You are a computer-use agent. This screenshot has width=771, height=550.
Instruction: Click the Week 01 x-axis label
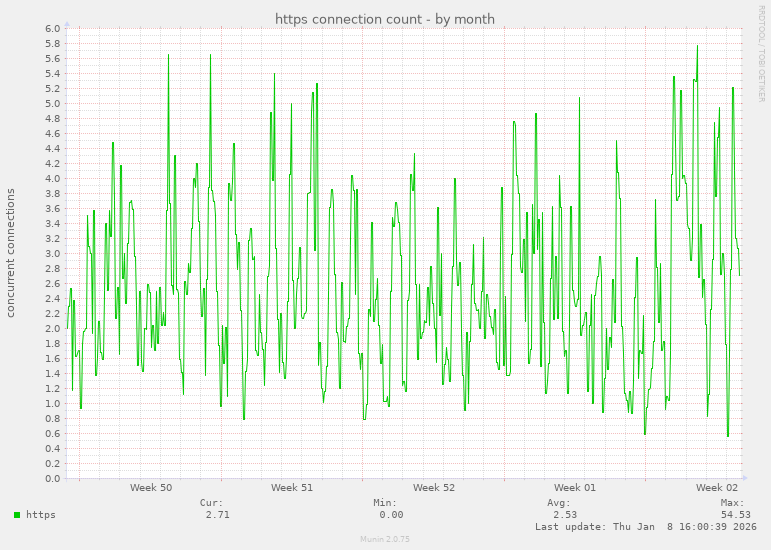click(x=575, y=488)
